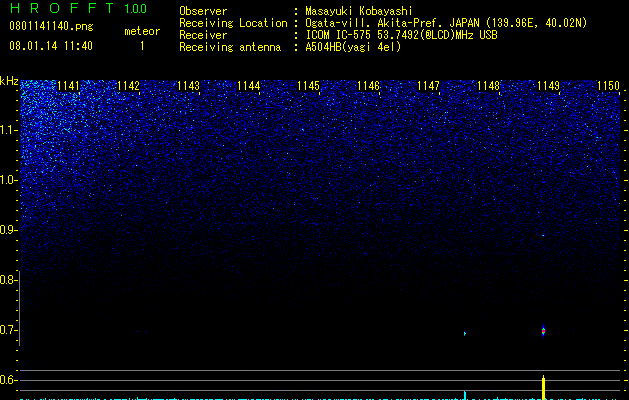Click the 1141 time marker

tap(69, 86)
